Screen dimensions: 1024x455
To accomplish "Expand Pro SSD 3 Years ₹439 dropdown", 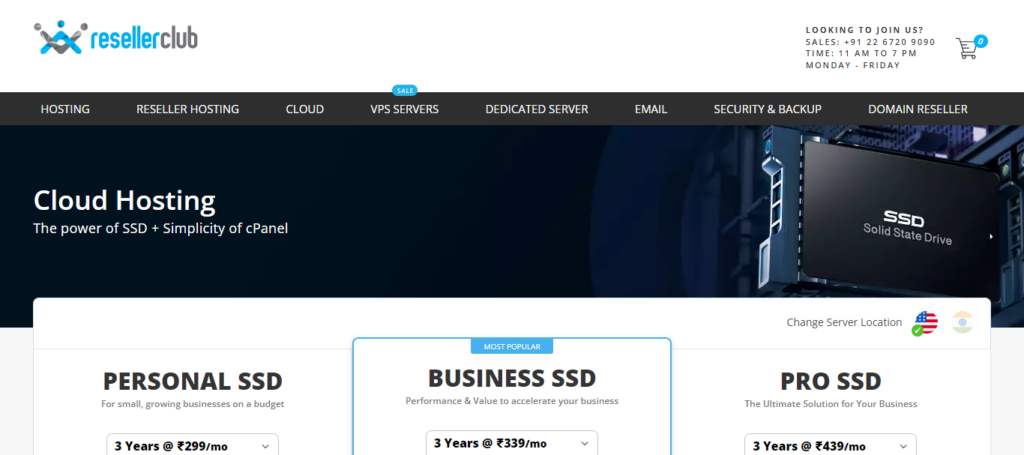I will coord(830,445).
